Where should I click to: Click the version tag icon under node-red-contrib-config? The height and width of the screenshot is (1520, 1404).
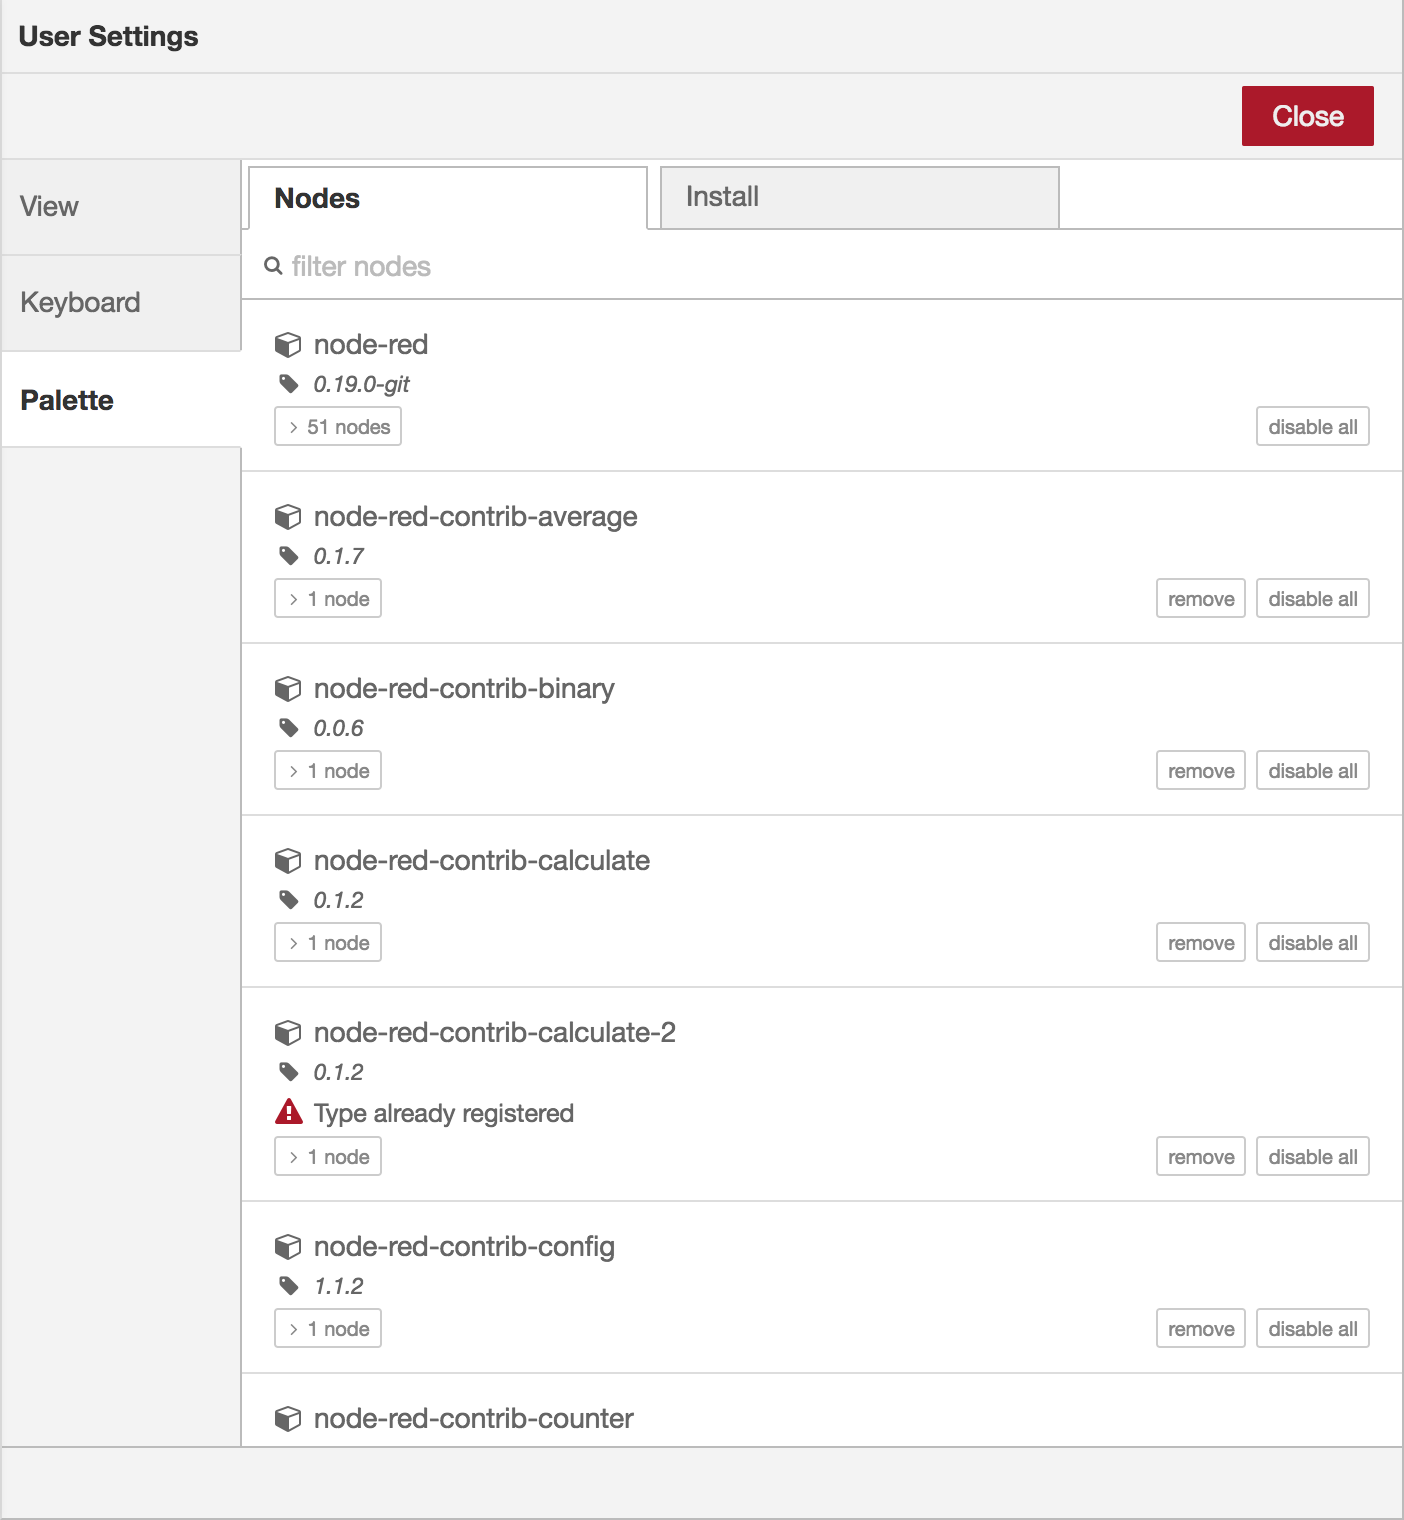pos(290,1286)
